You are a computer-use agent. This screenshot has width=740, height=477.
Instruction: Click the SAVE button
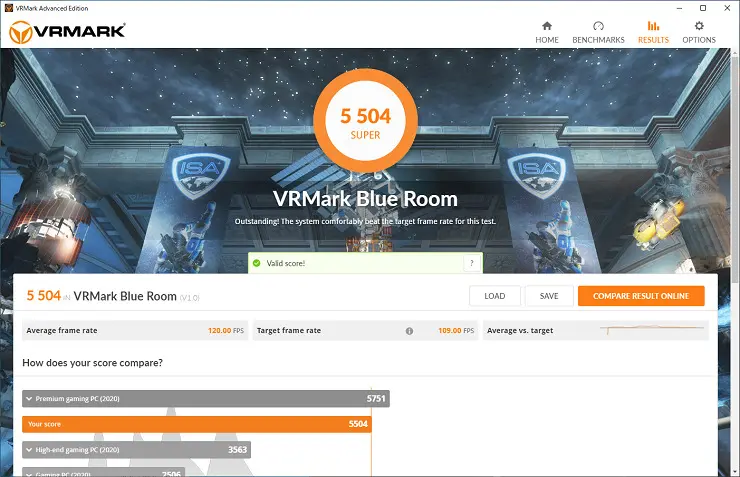click(549, 296)
